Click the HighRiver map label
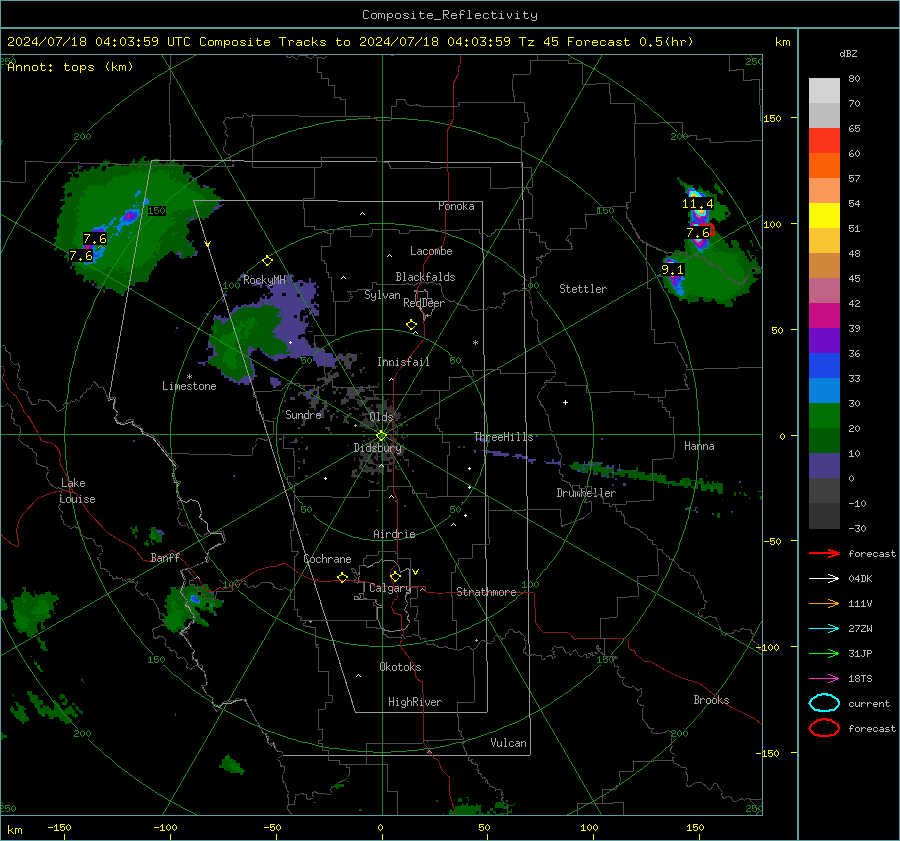 [x=415, y=702]
